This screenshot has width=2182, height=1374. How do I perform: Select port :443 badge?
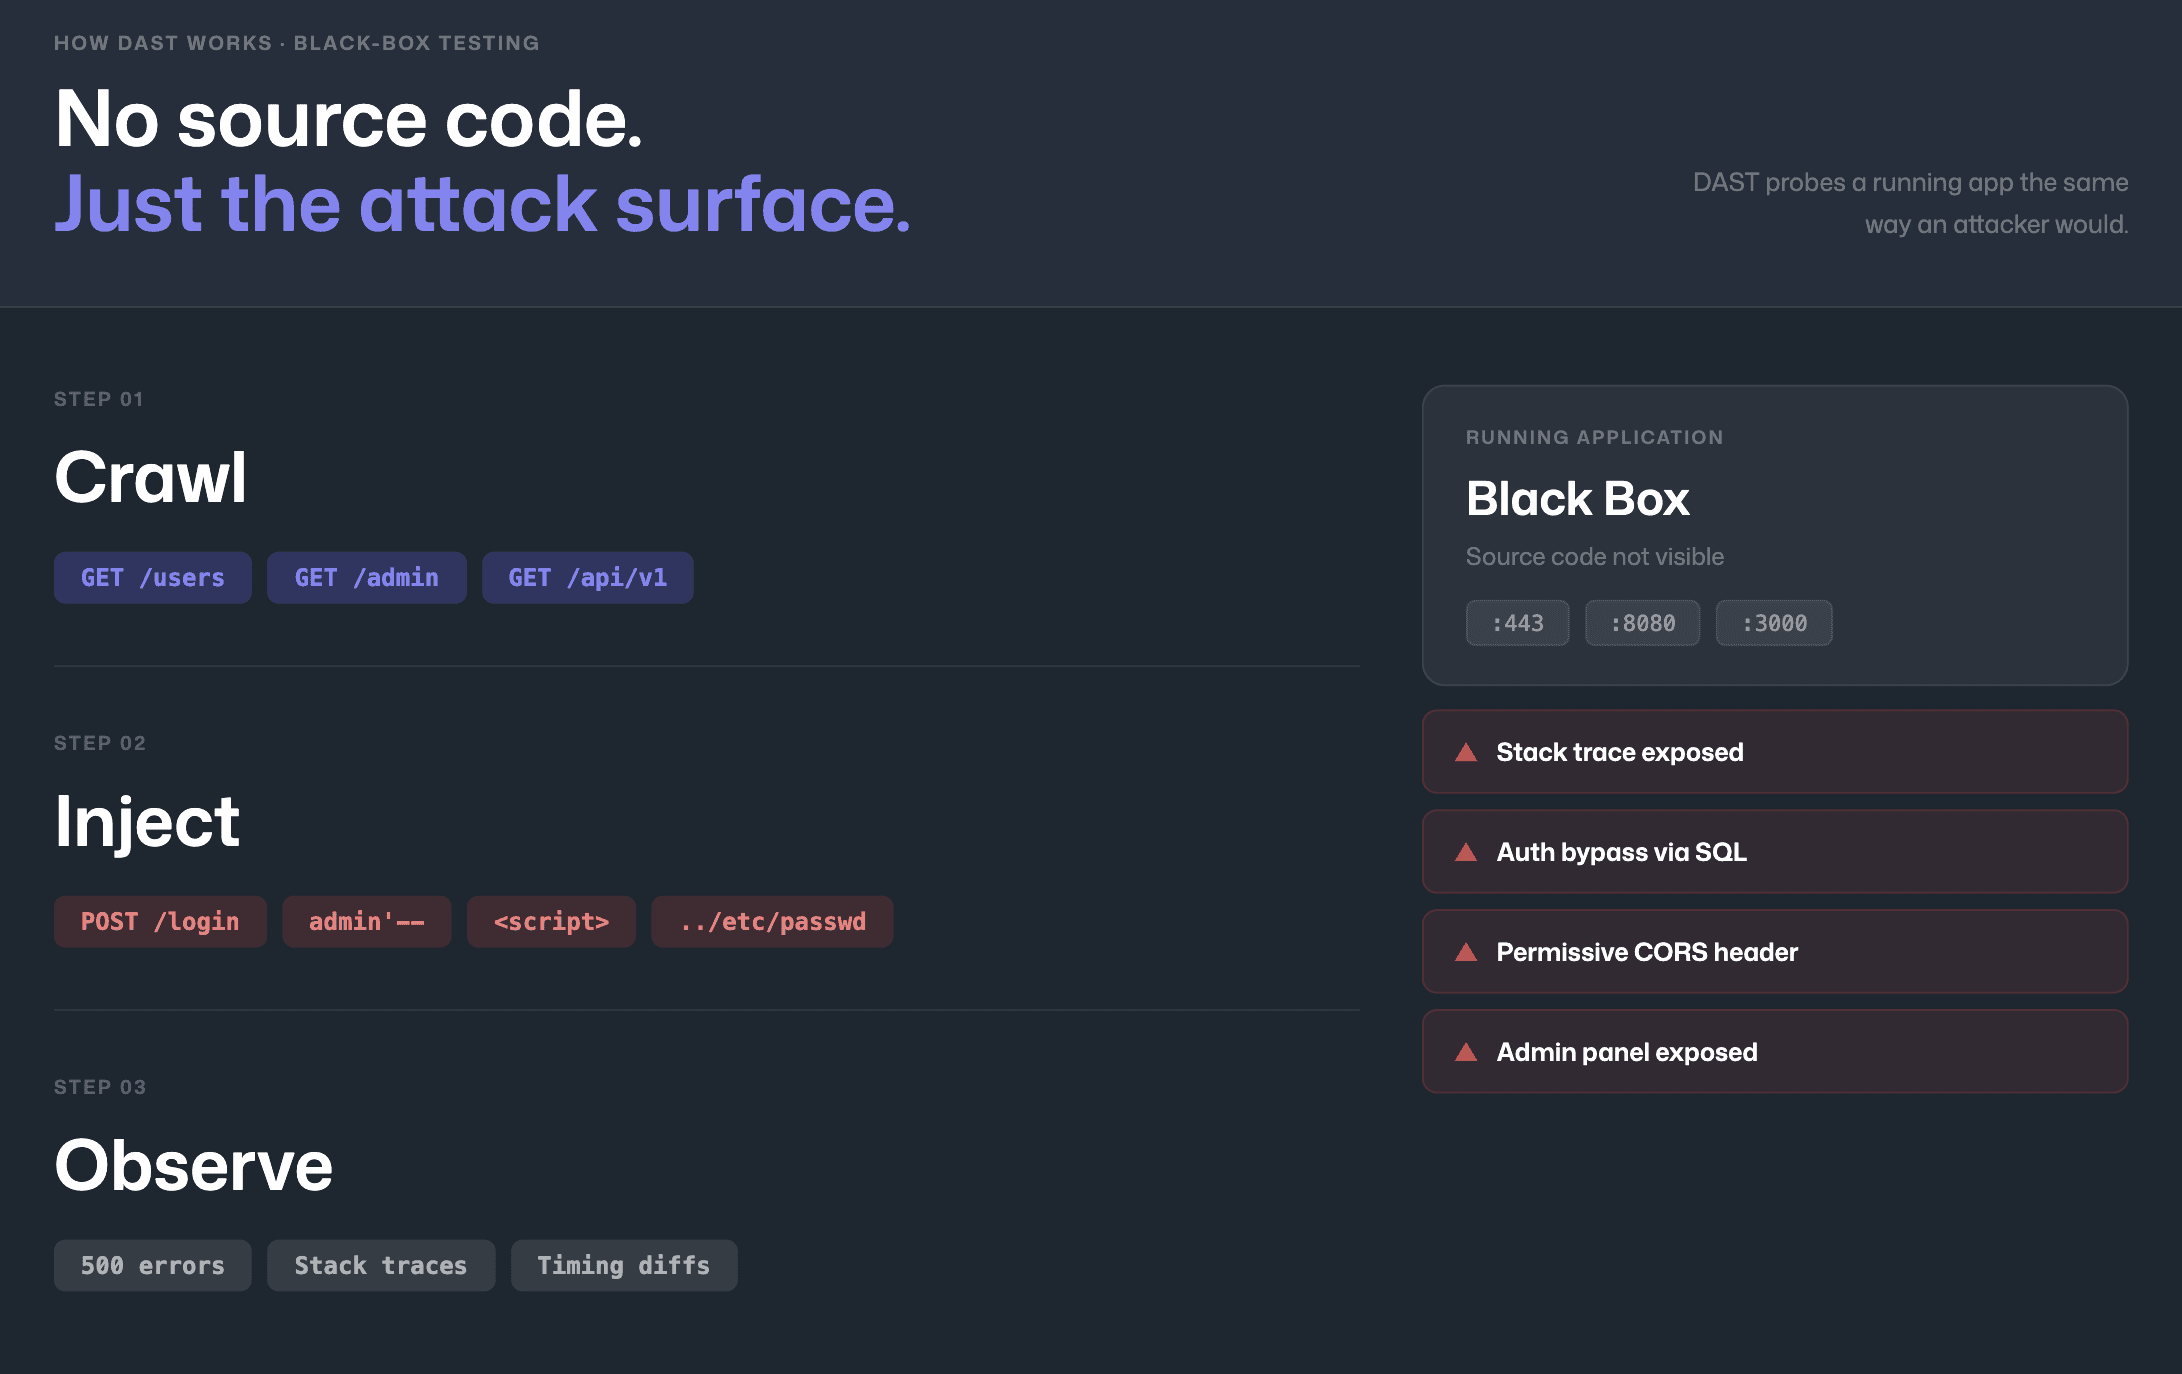[x=1517, y=623]
